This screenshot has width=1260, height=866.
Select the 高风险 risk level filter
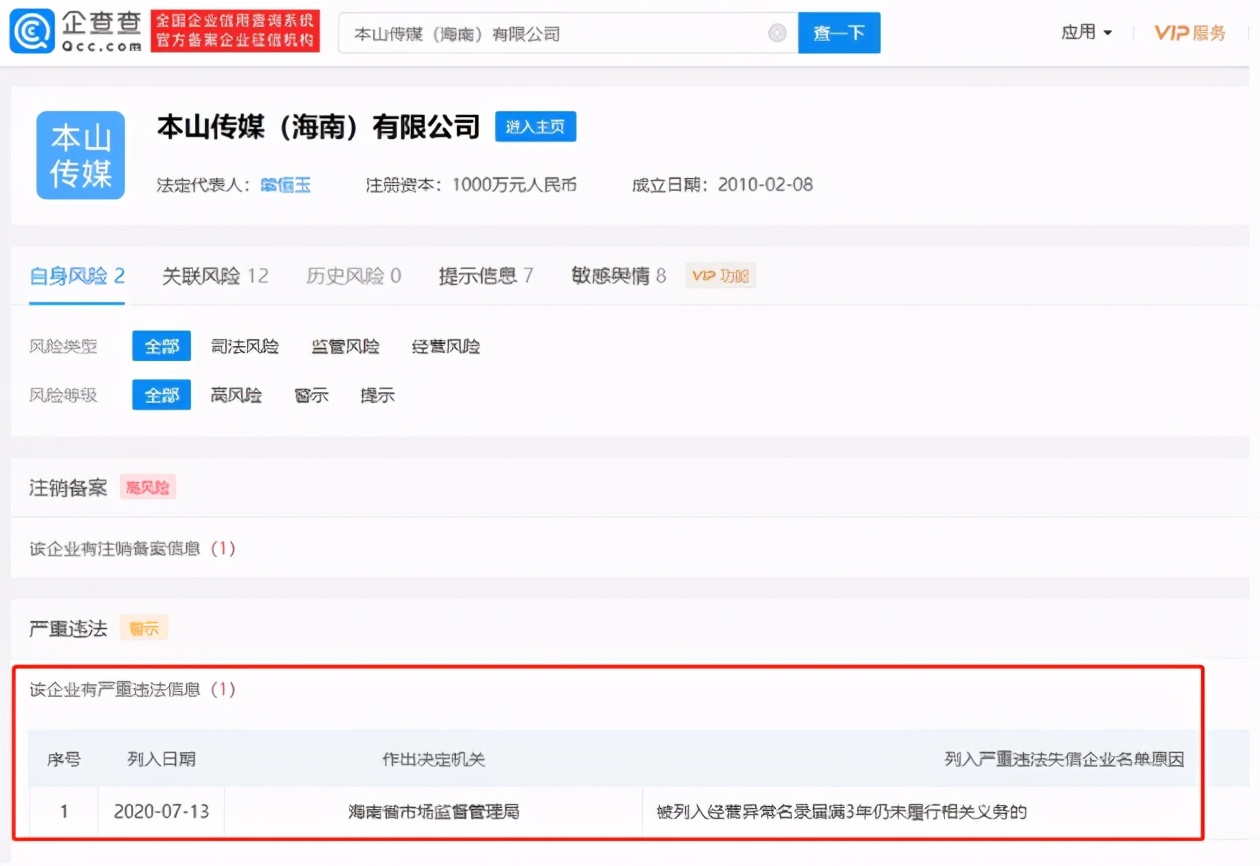[236, 394]
